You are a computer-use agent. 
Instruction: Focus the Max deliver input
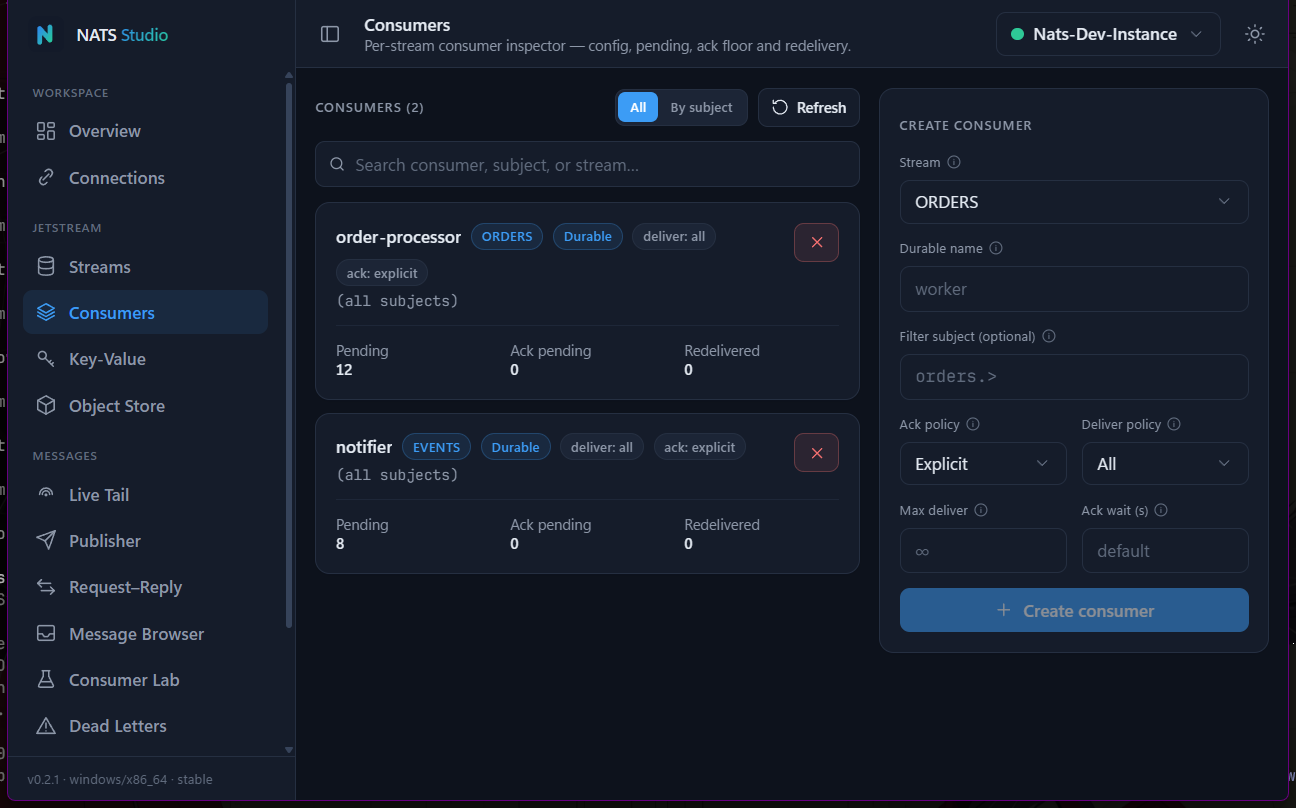tap(983, 551)
